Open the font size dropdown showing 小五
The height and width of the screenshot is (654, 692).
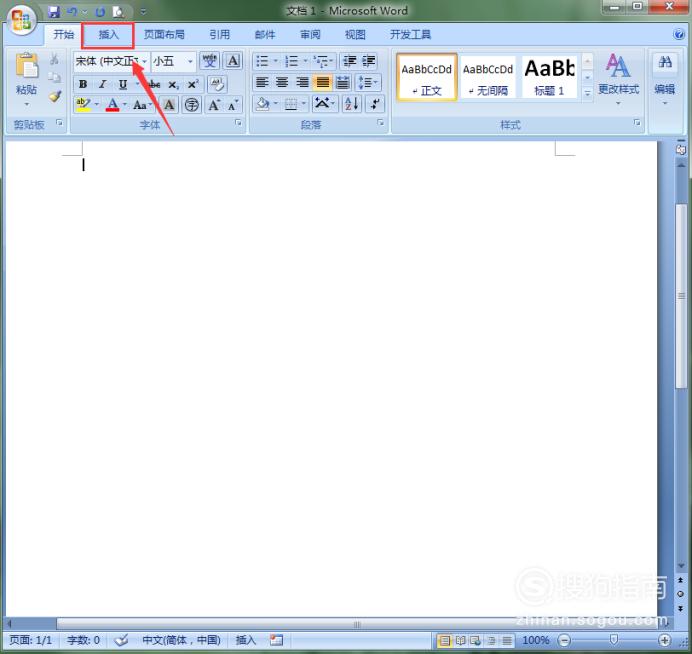pos(190,61)
